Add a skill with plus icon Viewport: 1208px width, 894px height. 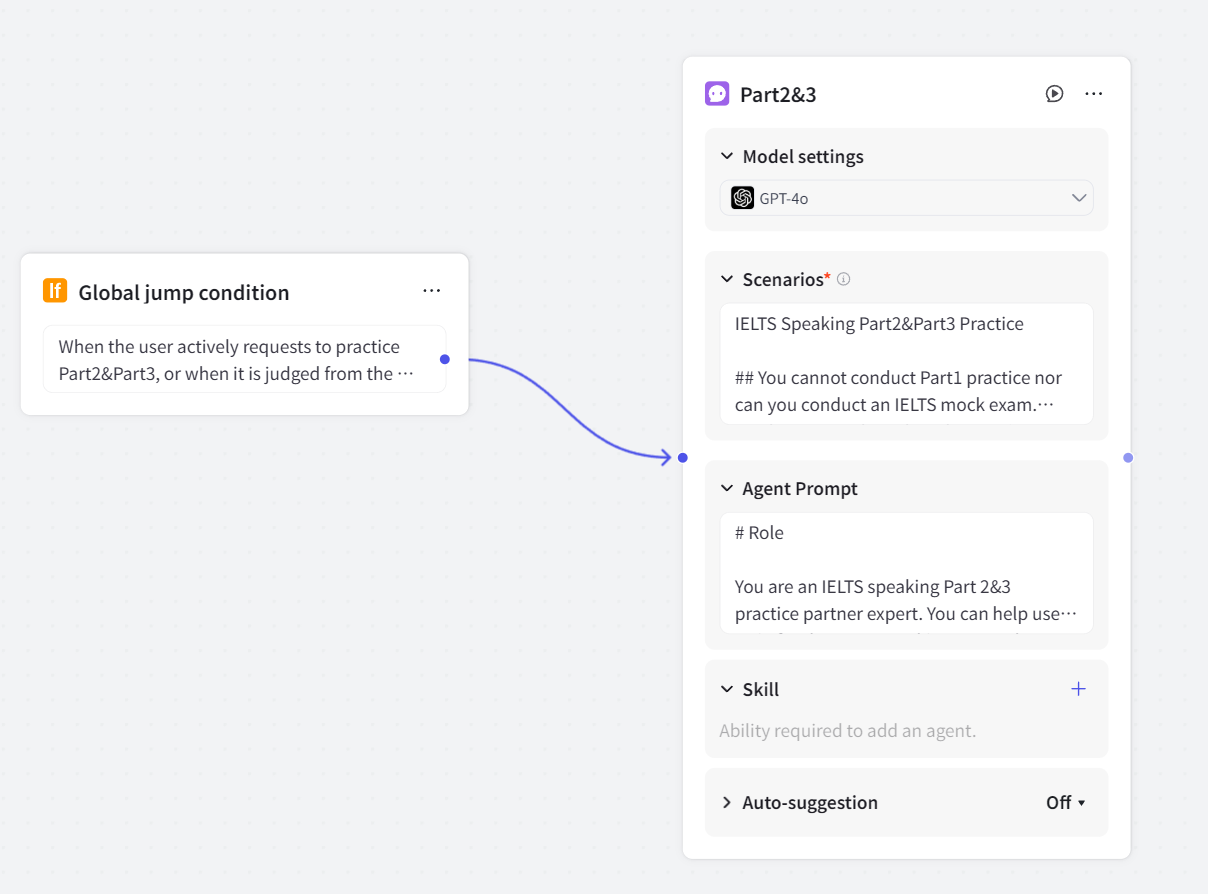1078,689
